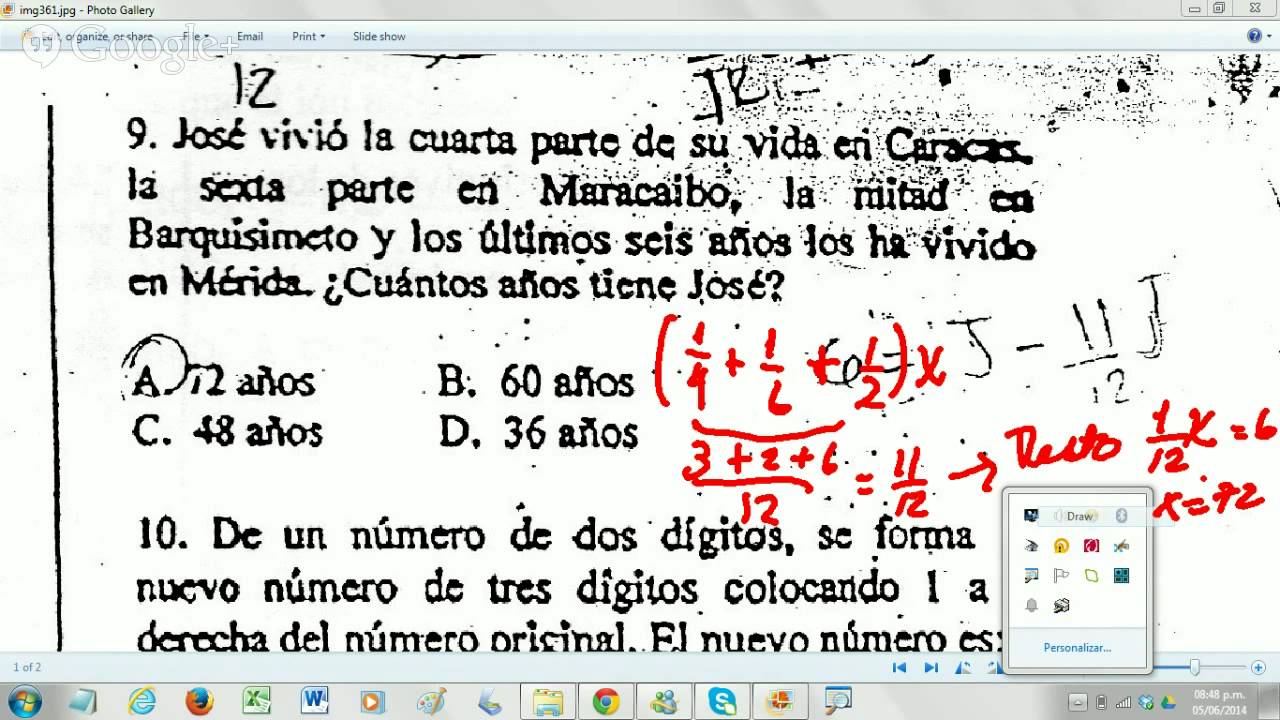
Task: Rotate the photo counterclockwise
Action: tap(963, 667)
